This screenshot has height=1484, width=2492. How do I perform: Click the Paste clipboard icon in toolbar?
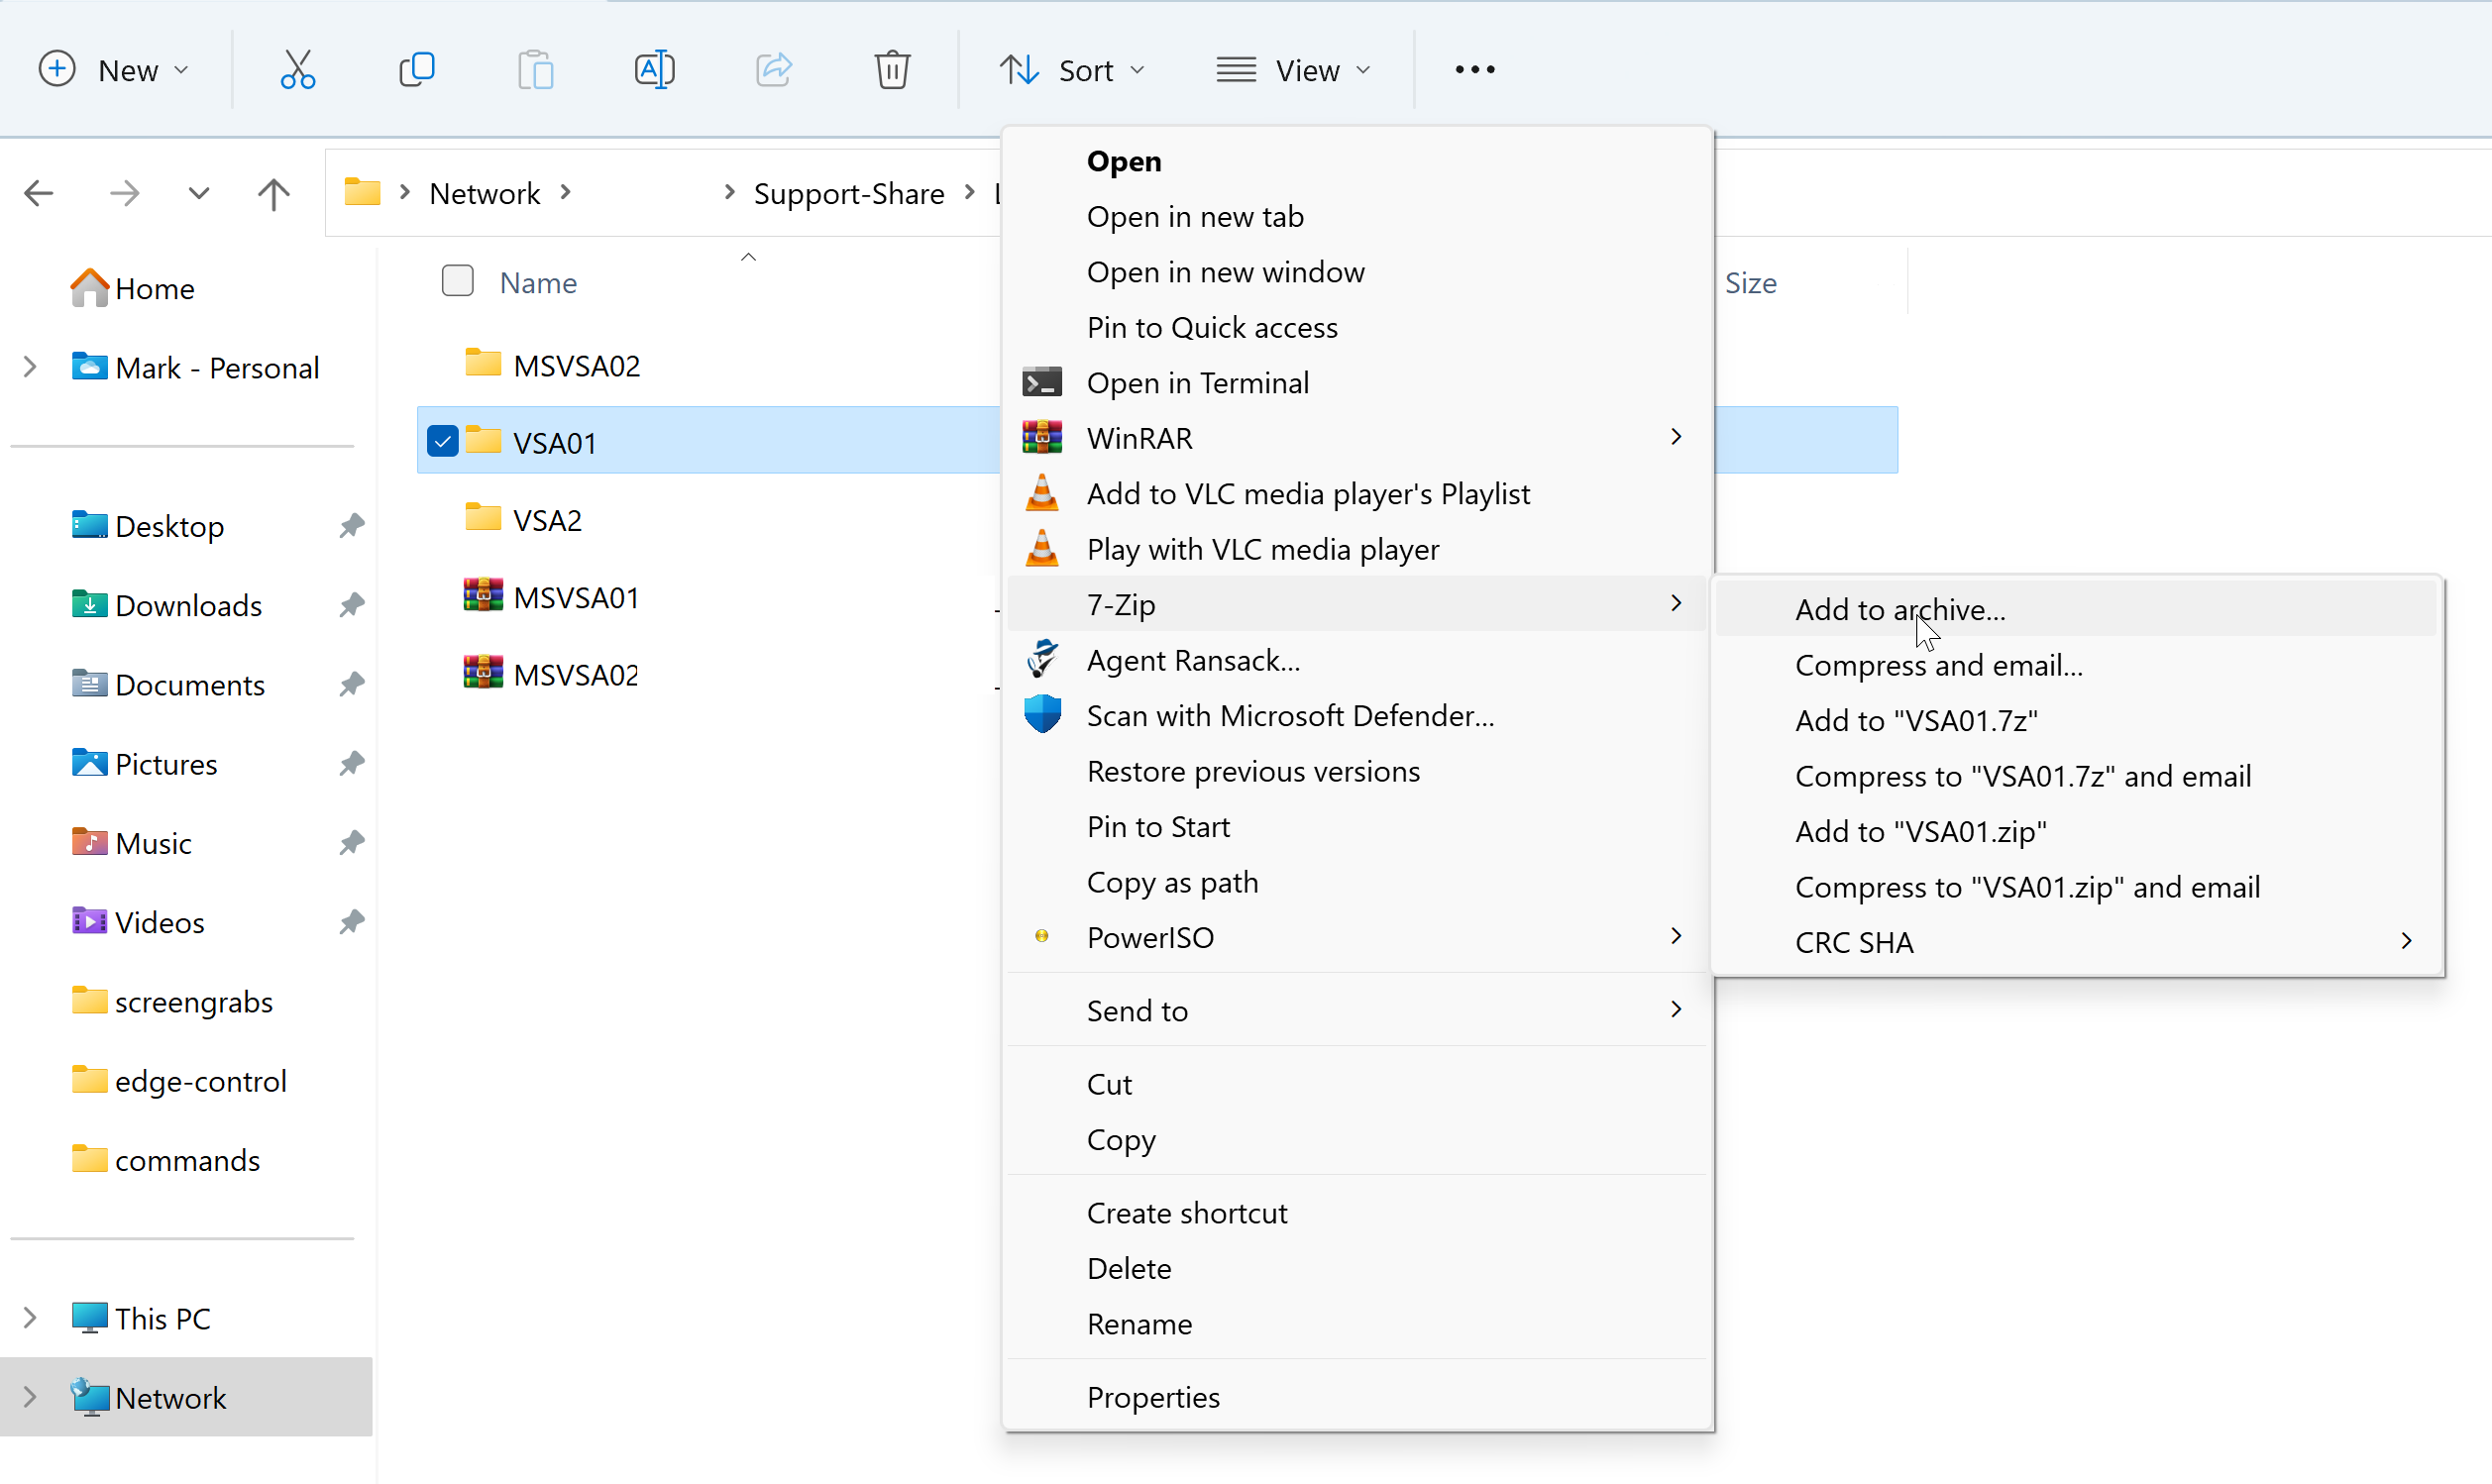pos(535,70)
